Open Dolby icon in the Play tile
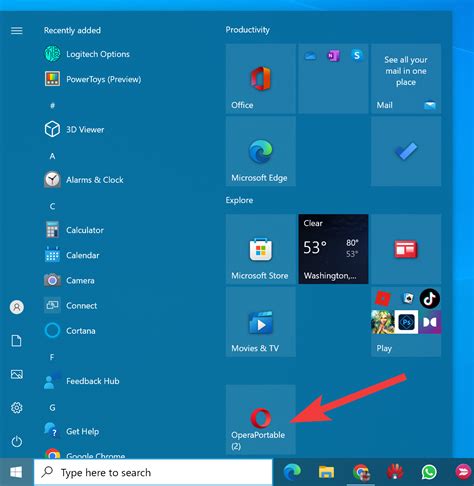The width and height of the screenshot is (474, 486). (430, 322)
